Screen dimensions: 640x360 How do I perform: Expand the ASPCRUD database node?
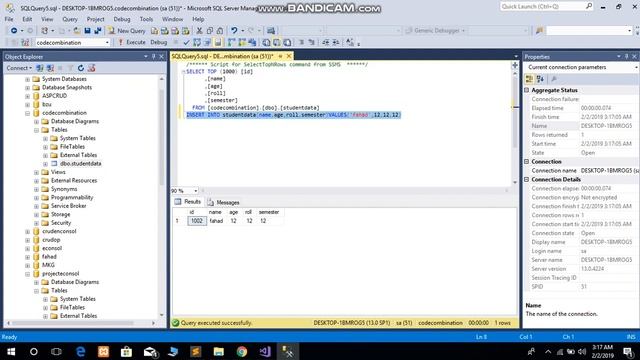point(27,96)
